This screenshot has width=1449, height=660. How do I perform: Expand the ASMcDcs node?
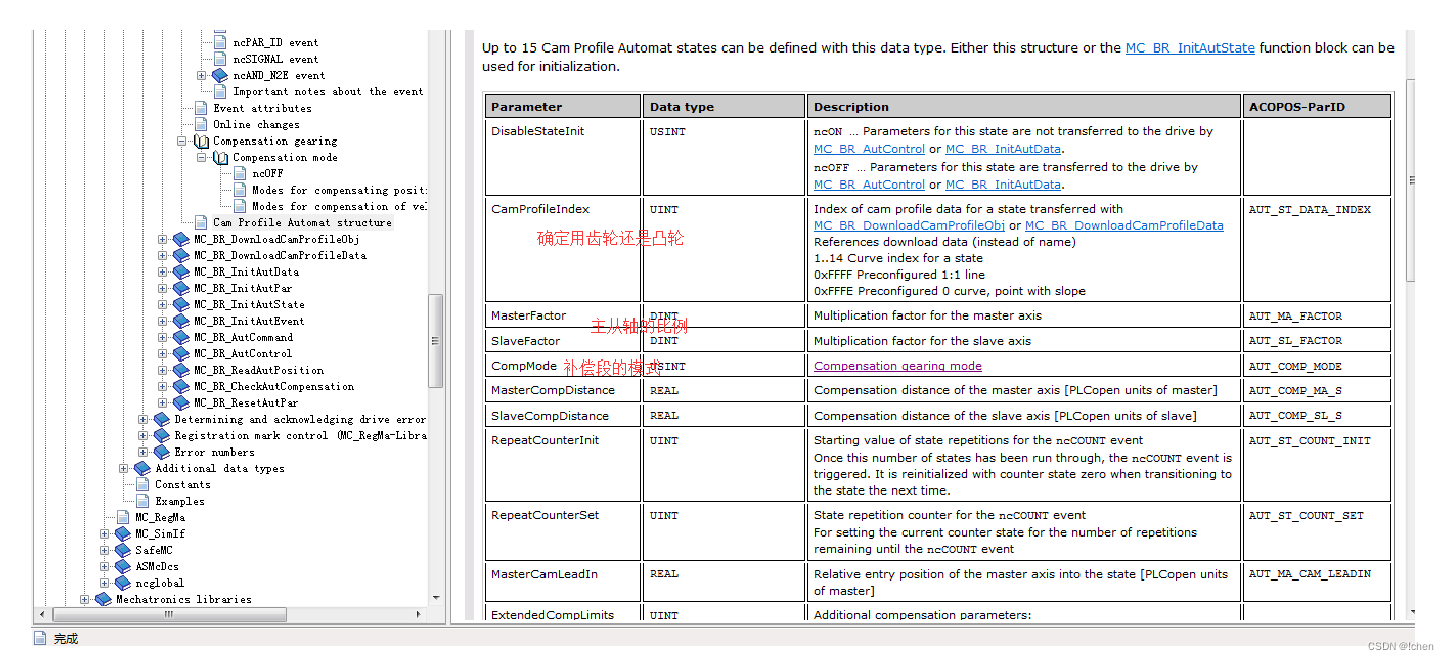click(105, 566)
